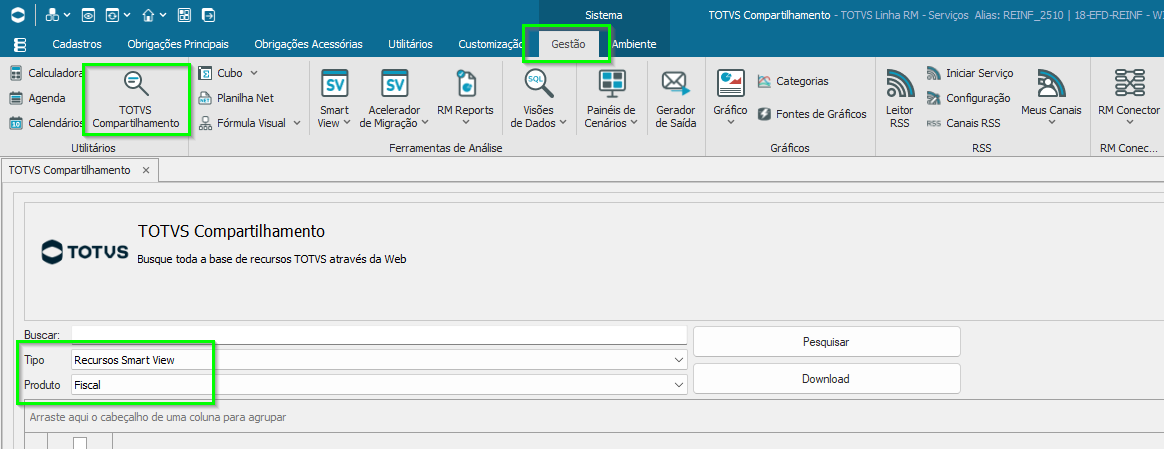
Task: Click the 'Arraste aqui o cabeçalho' grouping panel text
Action: pyautogui.click(x=157, y=418)
